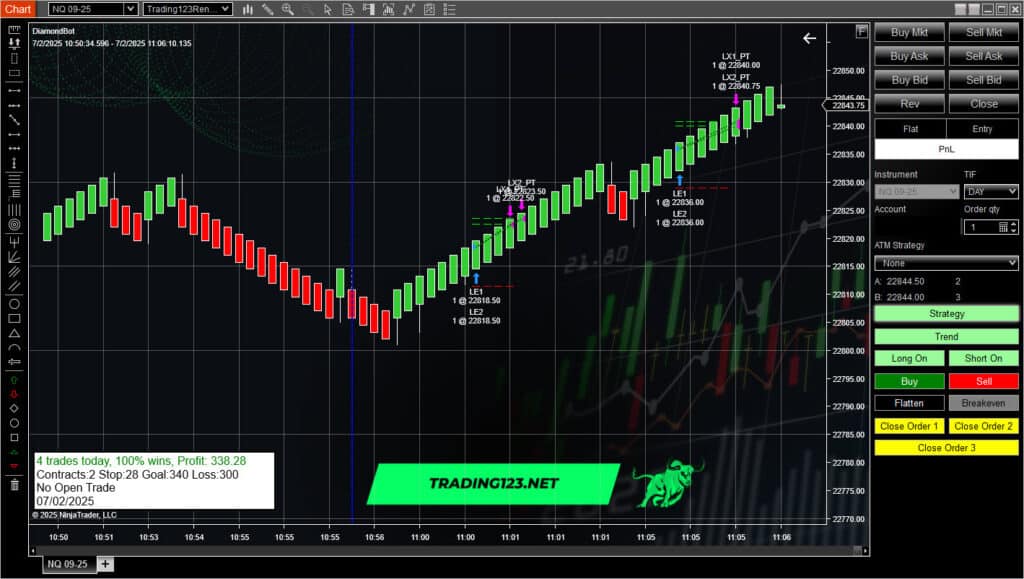The width and height of the screenshot is (1024, 579).
Task: Activate the zoom magnifier tool
Action: (x=287, y=9)
